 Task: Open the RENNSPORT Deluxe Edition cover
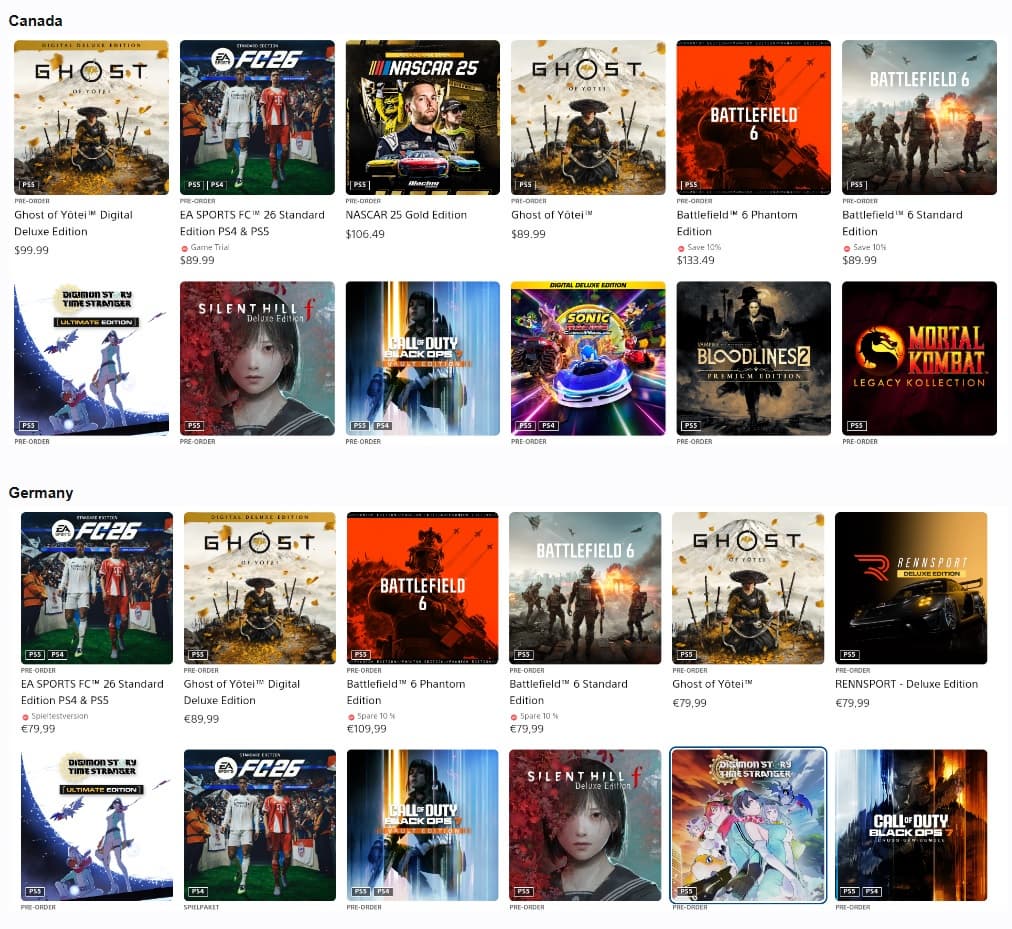[x=911, y=588]
